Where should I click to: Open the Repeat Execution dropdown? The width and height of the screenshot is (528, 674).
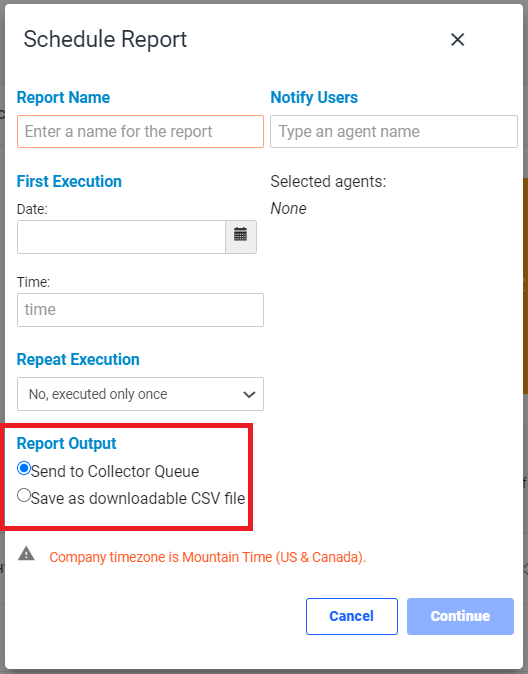pyautogui.click(x=140, y=394)
